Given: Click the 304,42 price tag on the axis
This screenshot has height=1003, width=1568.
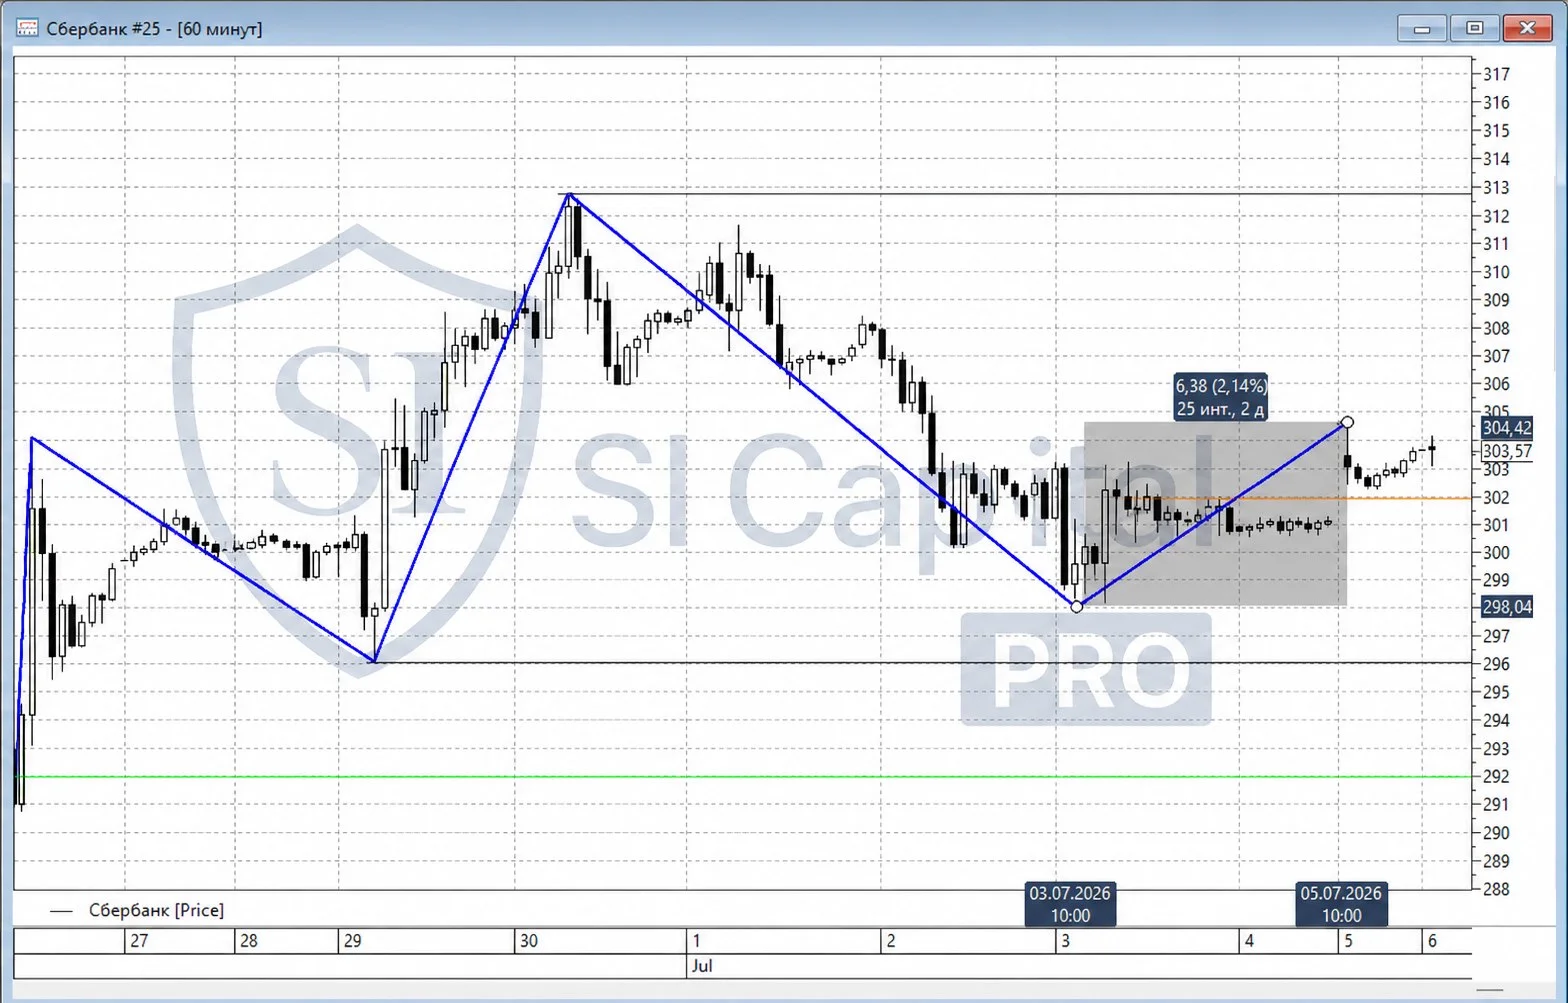Looking at the screenshot, I should [x=1506, y=428].
